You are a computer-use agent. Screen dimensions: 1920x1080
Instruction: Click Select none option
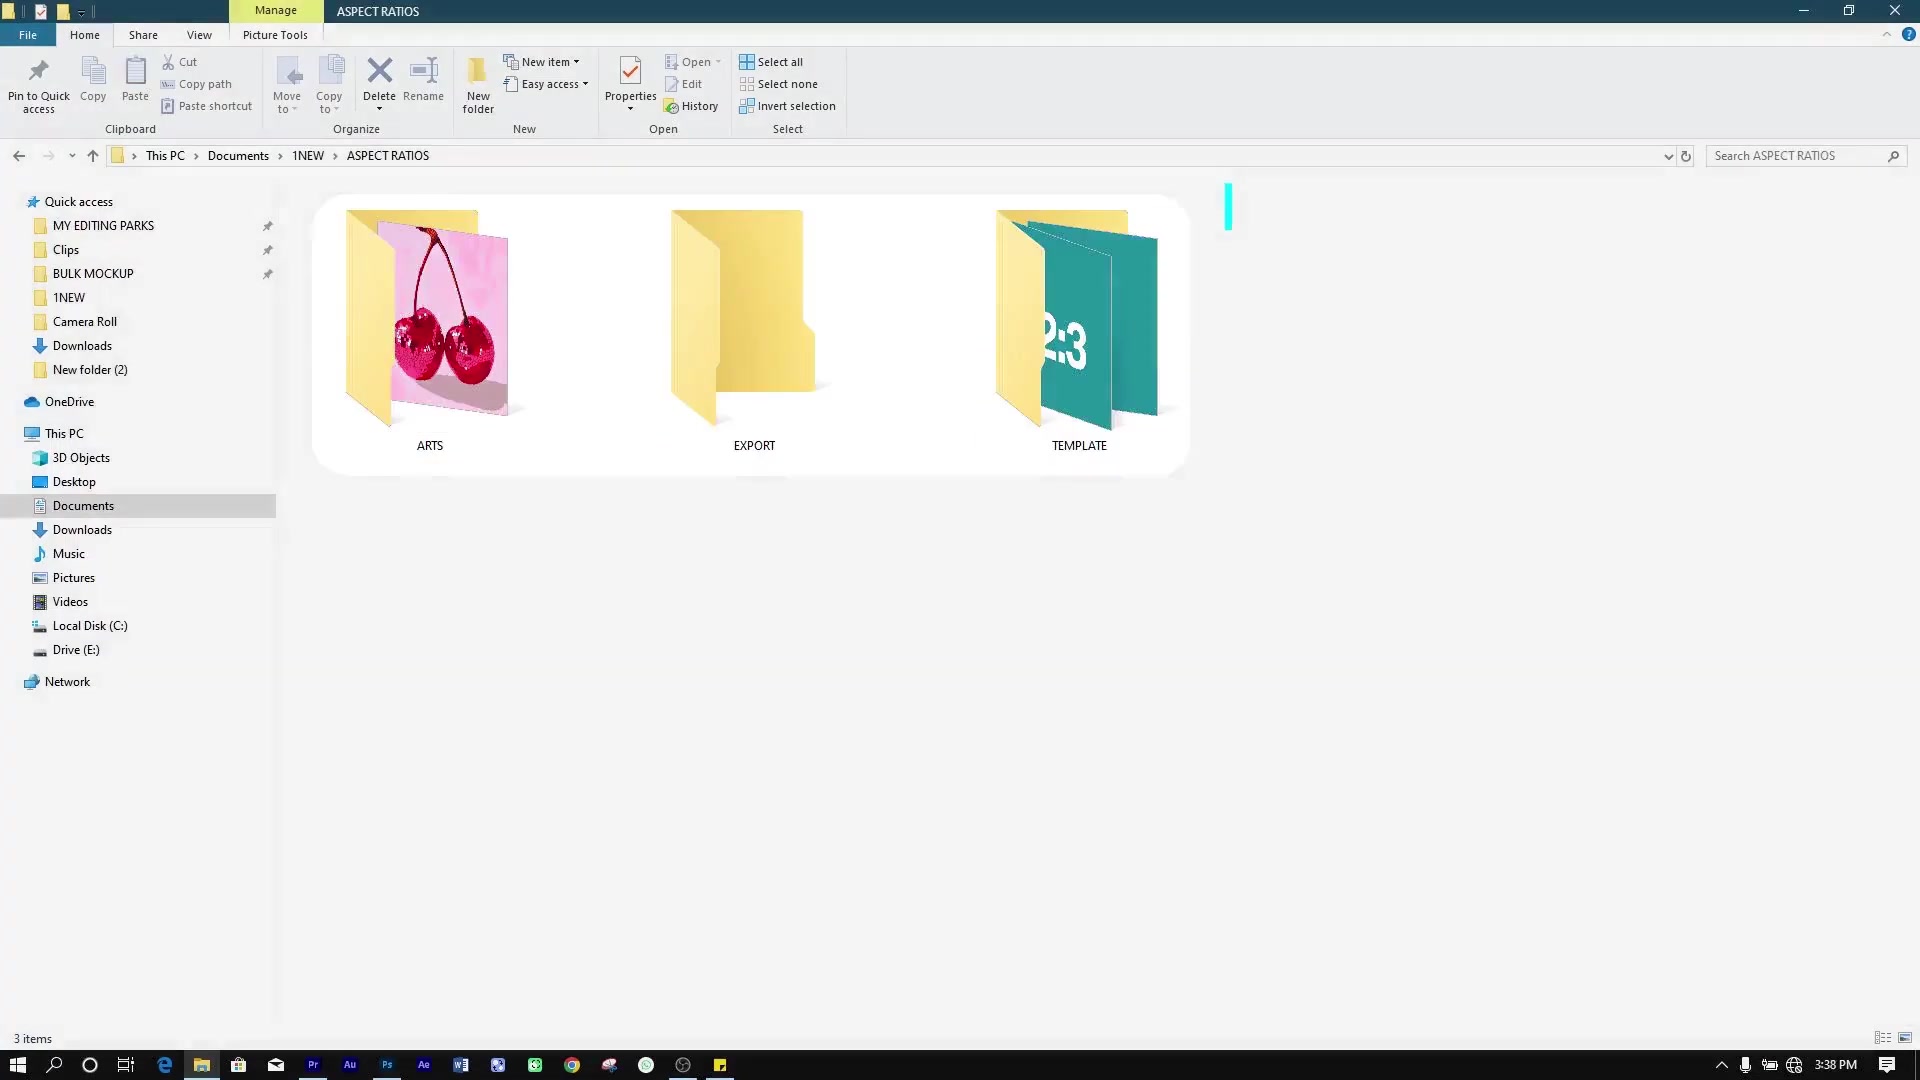[x=779, y=84]
